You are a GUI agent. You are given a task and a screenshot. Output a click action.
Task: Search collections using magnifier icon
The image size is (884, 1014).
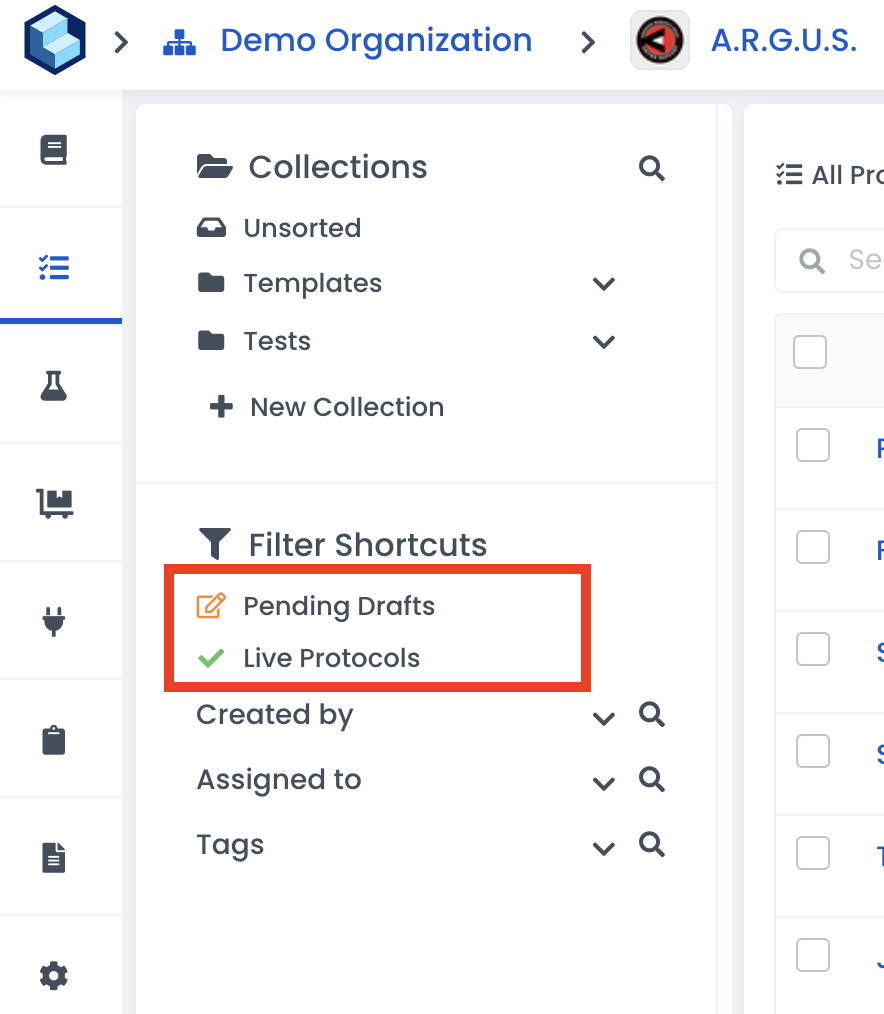[x=651, y=168]
